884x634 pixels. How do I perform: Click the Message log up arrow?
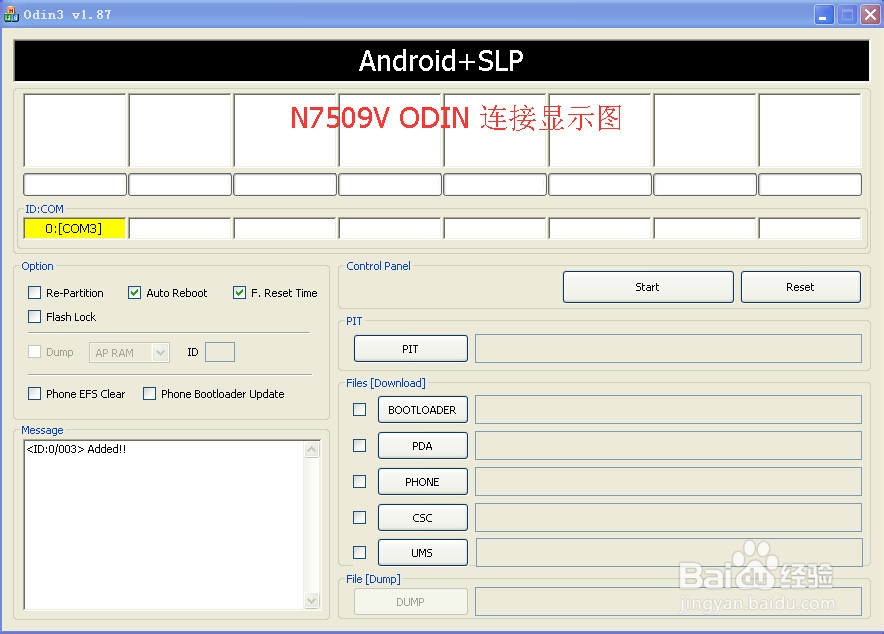tap(311, 450)
